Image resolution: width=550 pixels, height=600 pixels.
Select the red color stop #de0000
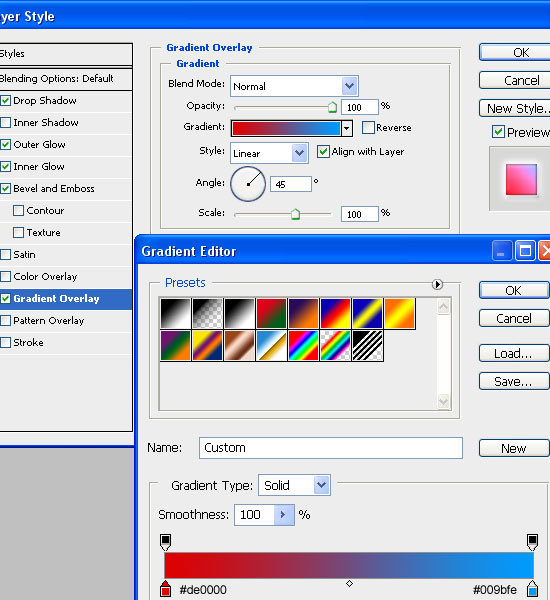tap(165, 589)
